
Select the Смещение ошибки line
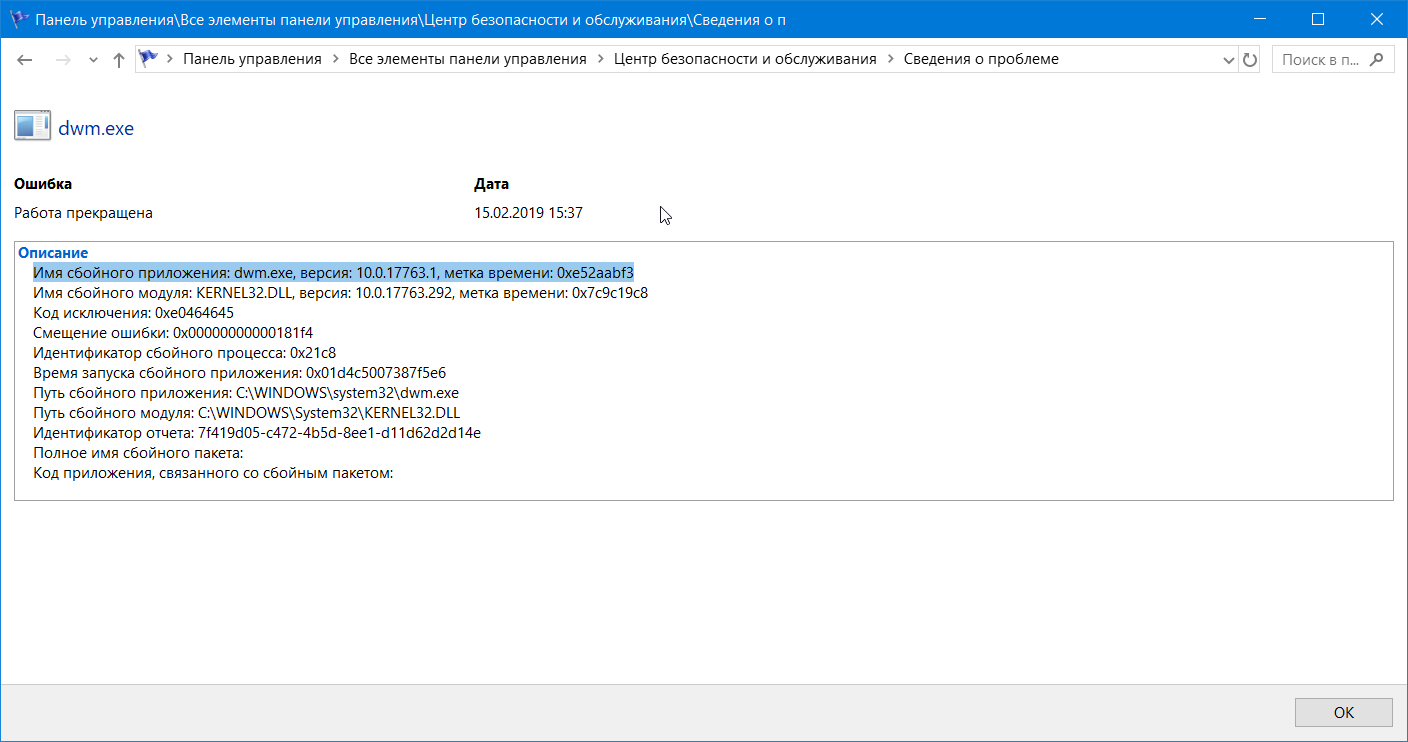[173, 333]
